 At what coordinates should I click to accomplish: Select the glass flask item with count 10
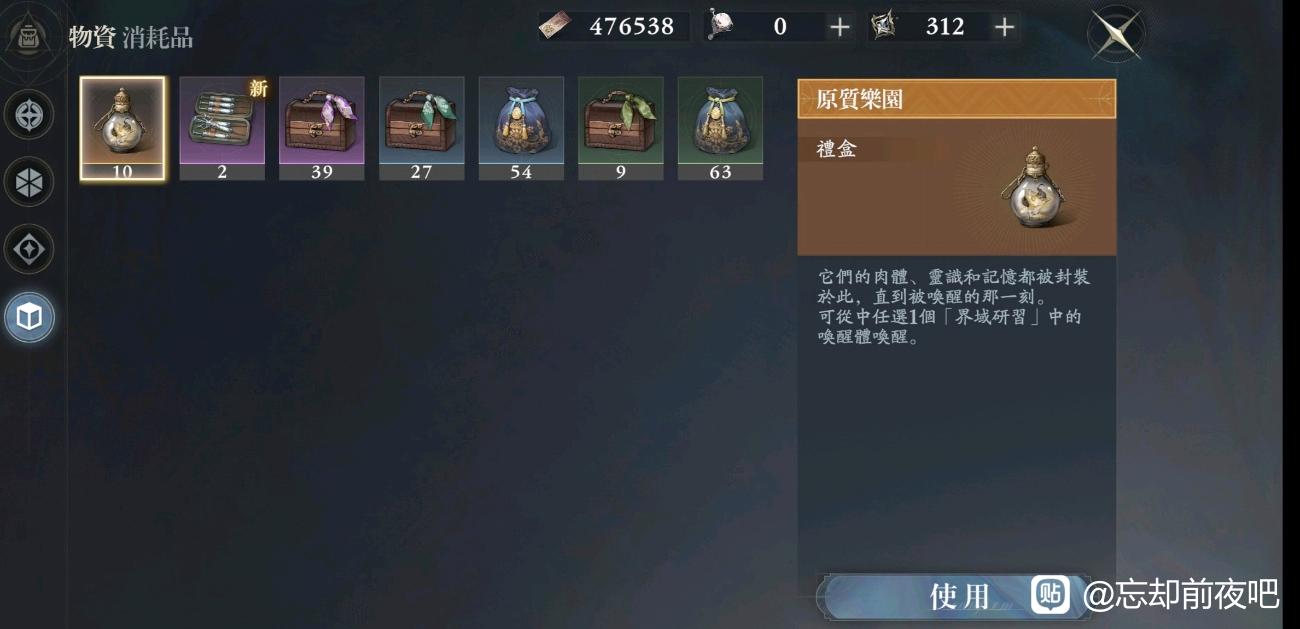click(122, 128)
